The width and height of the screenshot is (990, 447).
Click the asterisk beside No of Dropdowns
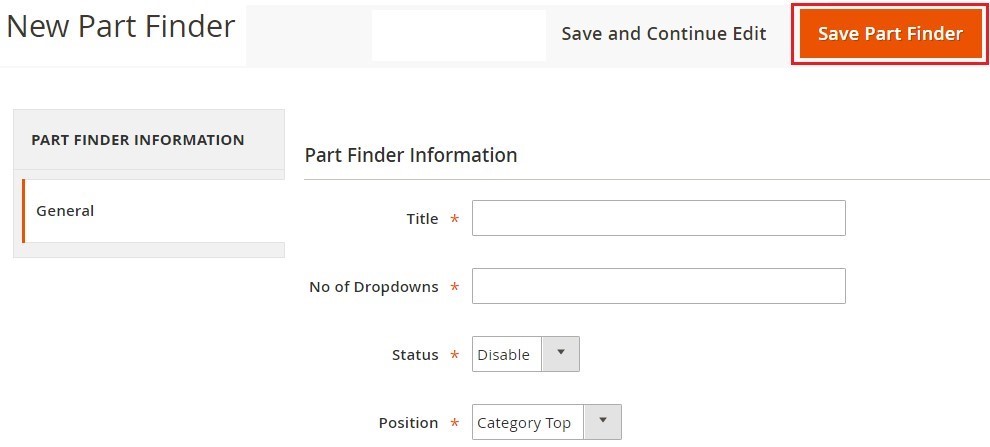click(455, 288)
